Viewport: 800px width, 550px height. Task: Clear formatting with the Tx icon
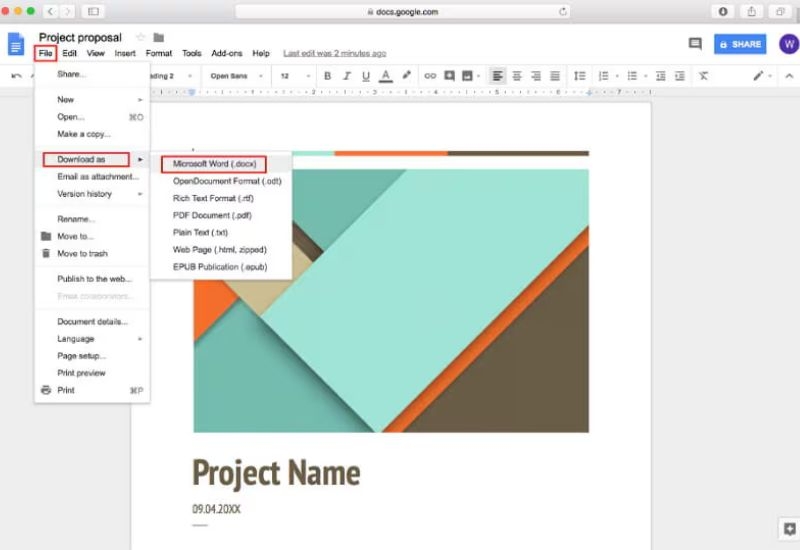(704, 76)
